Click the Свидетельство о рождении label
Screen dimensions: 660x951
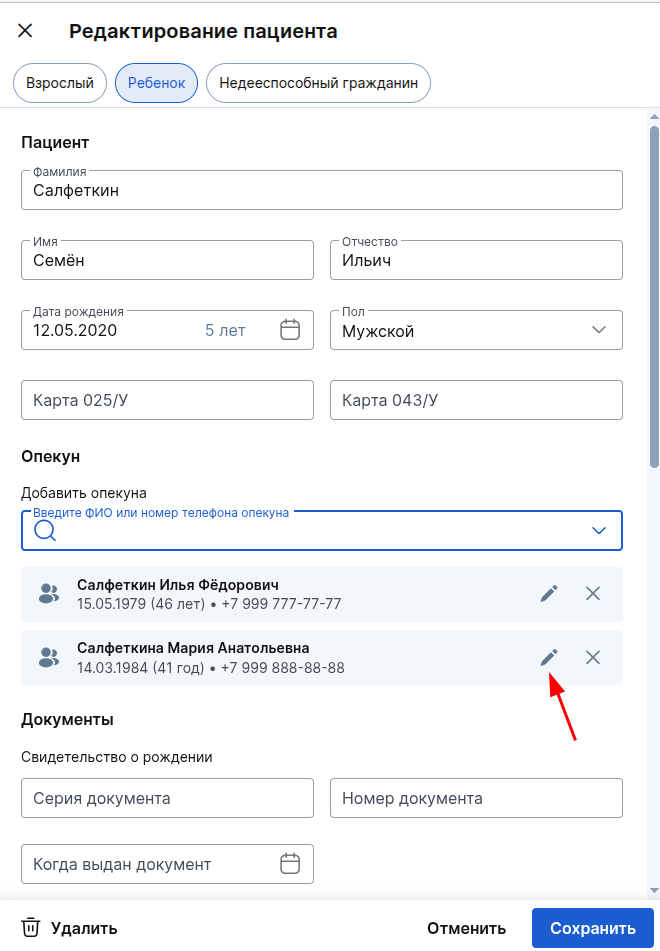click(x=116, y=757)
